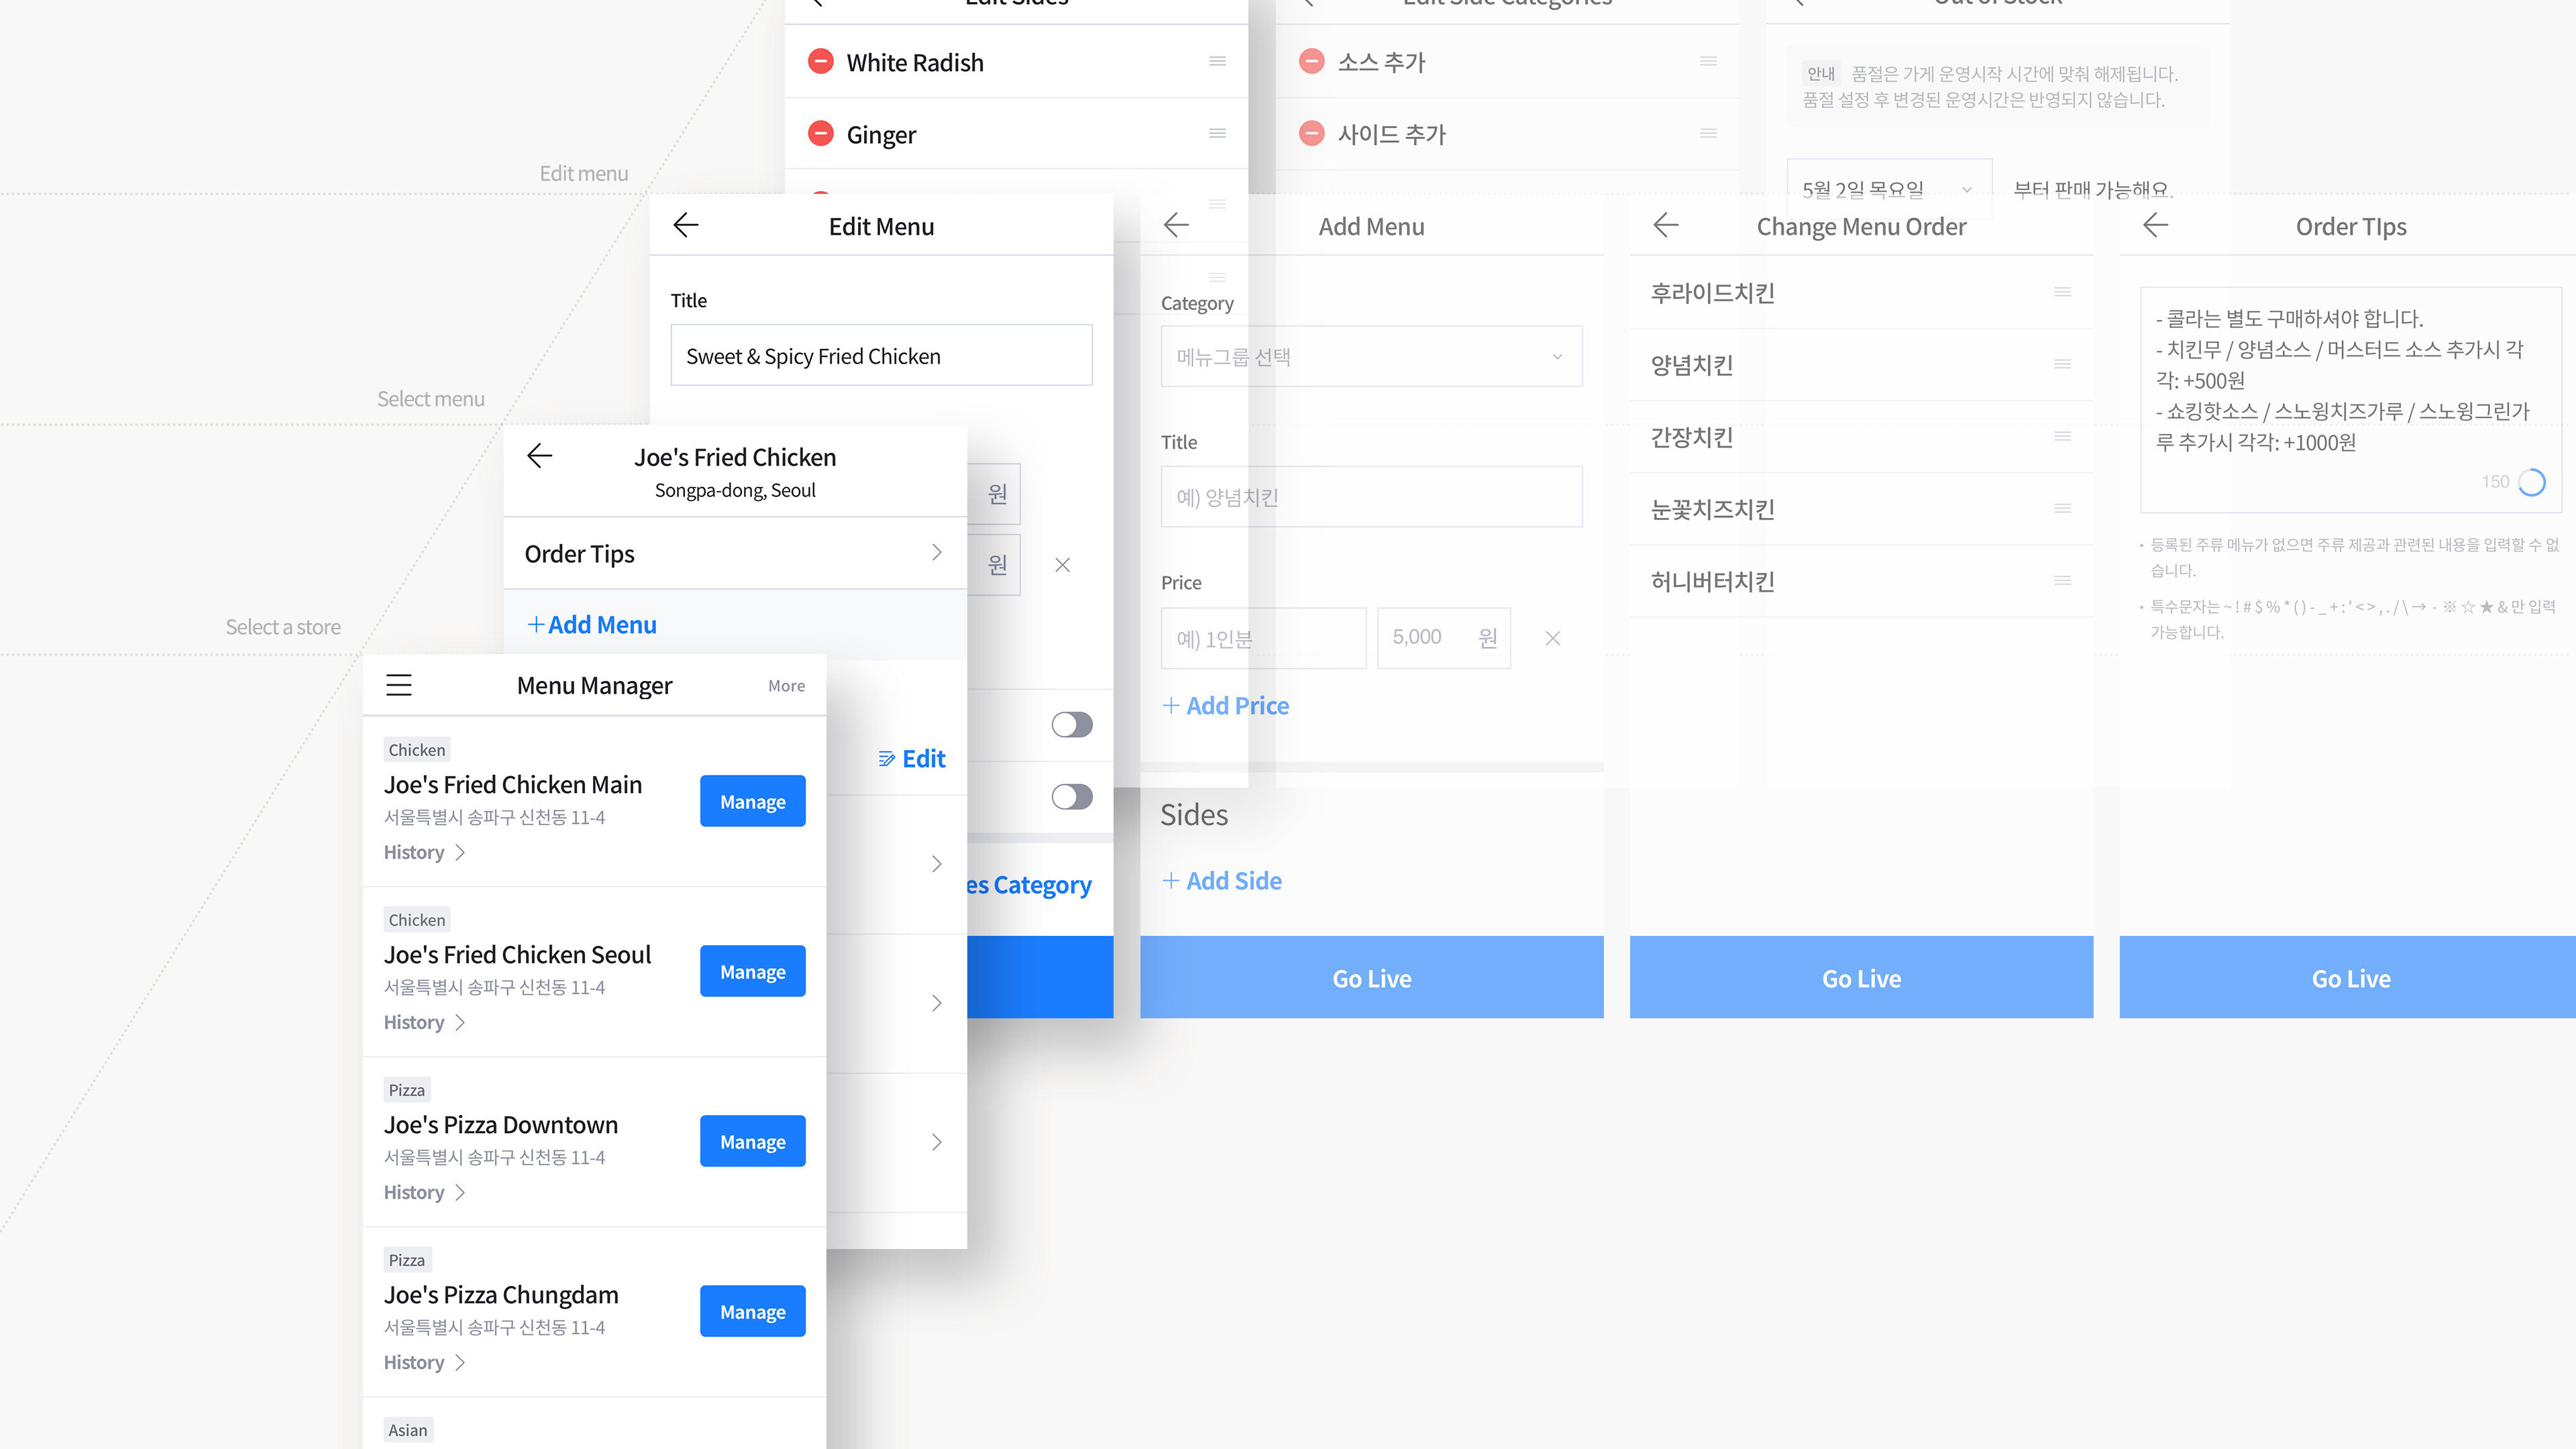The height and width of the screenshot is (1449, 2576).
Task: Grab reorder handle for 사이드 추가
Action: (x=1708, y=133)
